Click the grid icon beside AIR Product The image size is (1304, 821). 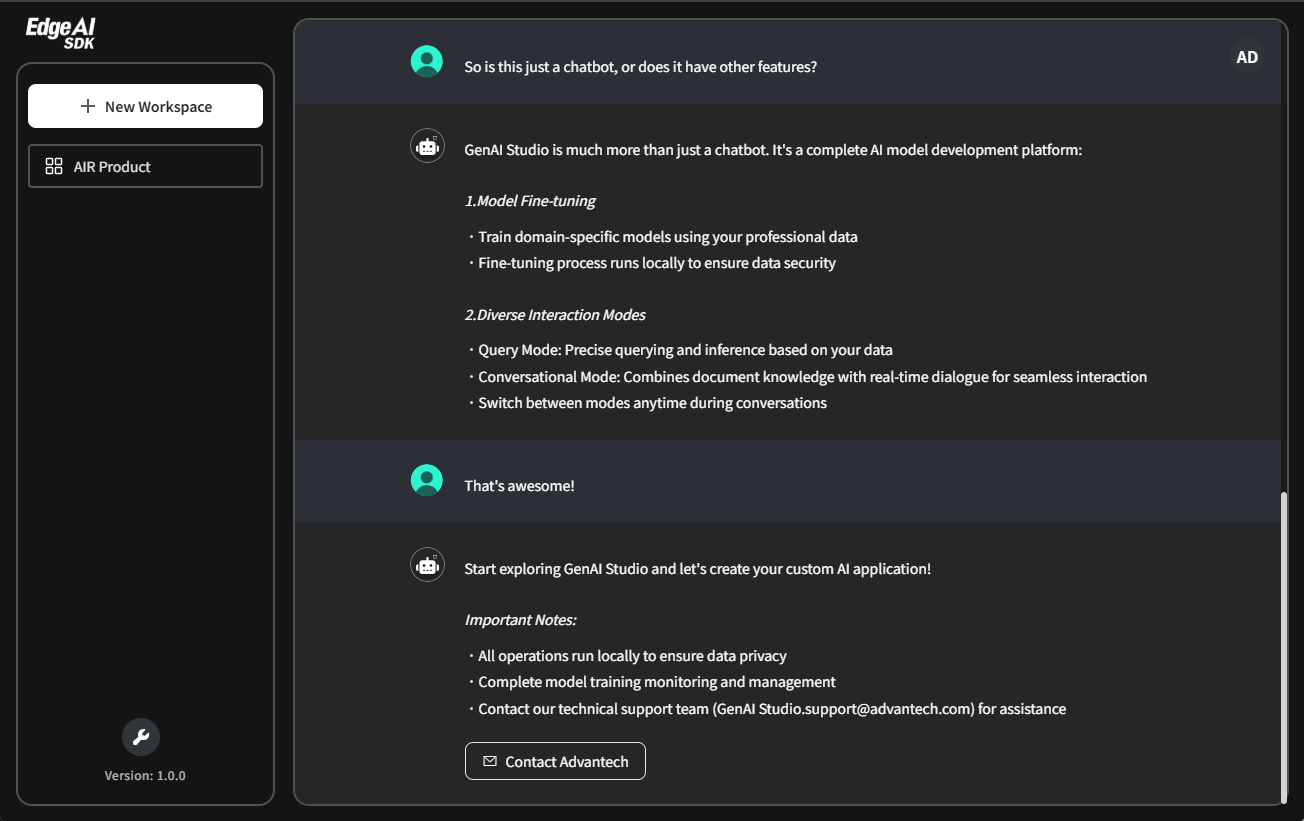53,166
